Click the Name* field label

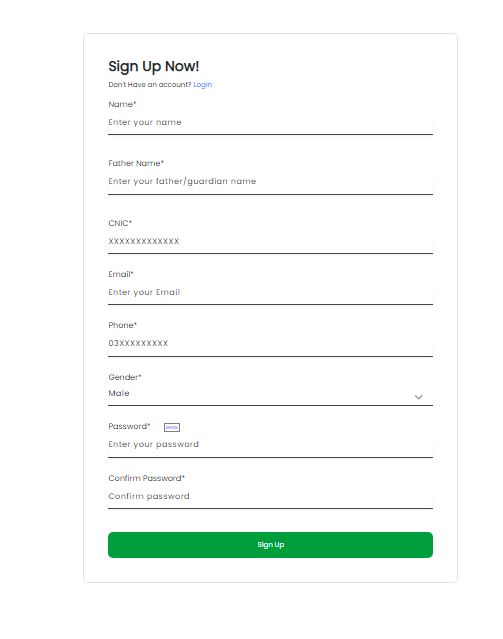click(122, 104)
